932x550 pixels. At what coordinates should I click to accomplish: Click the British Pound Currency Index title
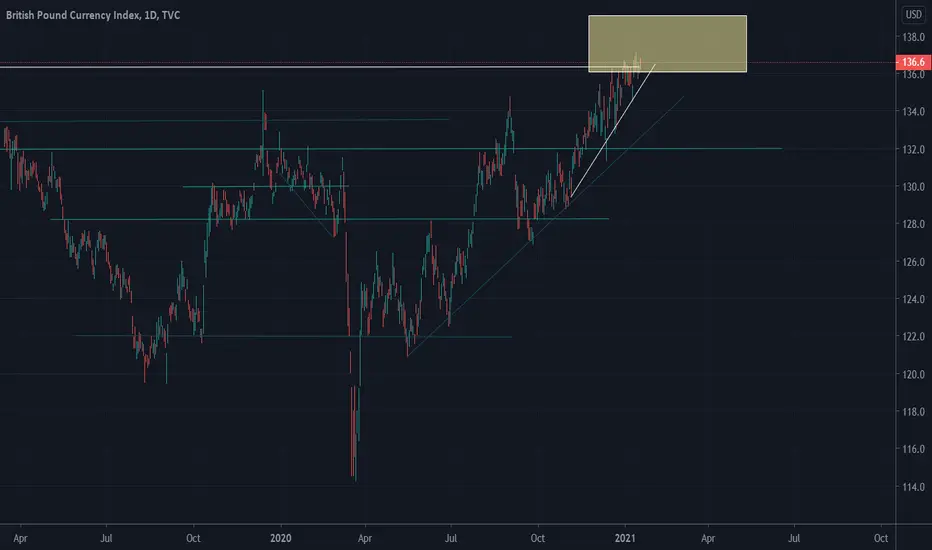click(x=93, y=15)
